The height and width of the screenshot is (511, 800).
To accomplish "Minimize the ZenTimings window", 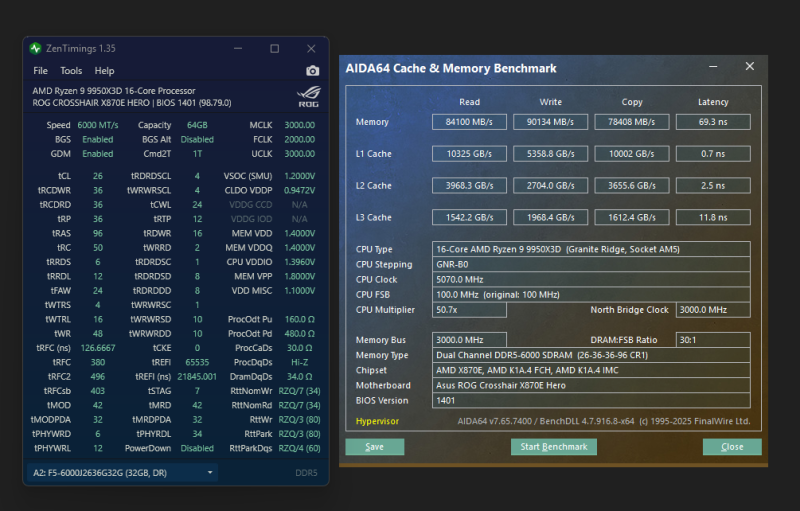I will (238, 48).
